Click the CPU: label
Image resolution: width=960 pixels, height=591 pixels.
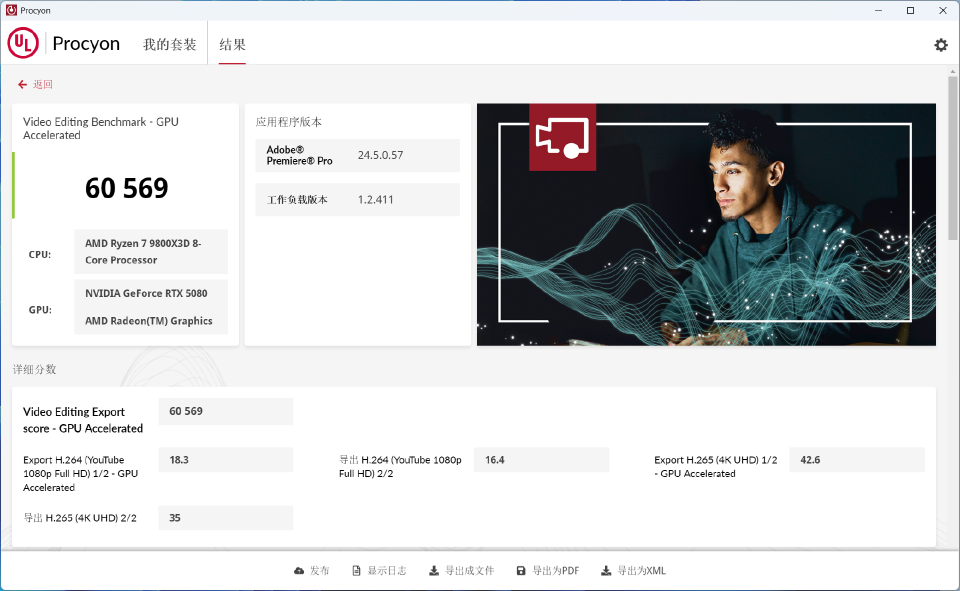[x=40, y=255]
